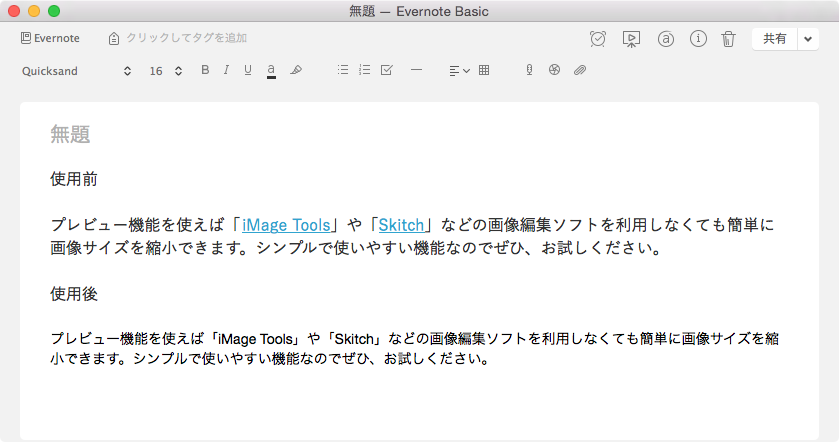Insert a bulleted list
Image resolution: width=839 pixels, height=442 pixels.
[x=343, y=70]
